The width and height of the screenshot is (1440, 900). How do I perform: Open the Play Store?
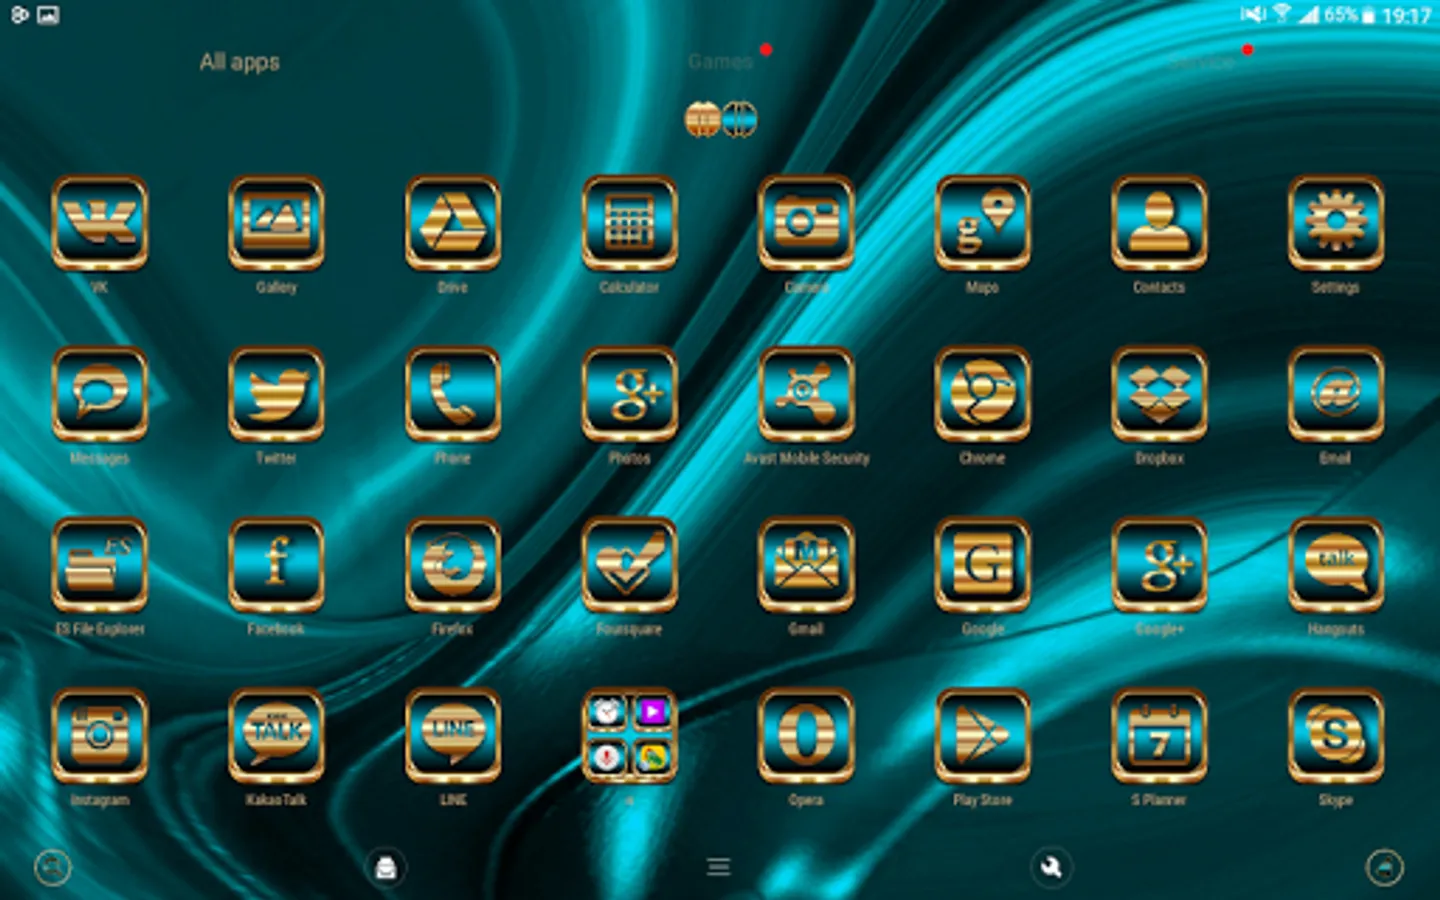[x=983, y=736]
